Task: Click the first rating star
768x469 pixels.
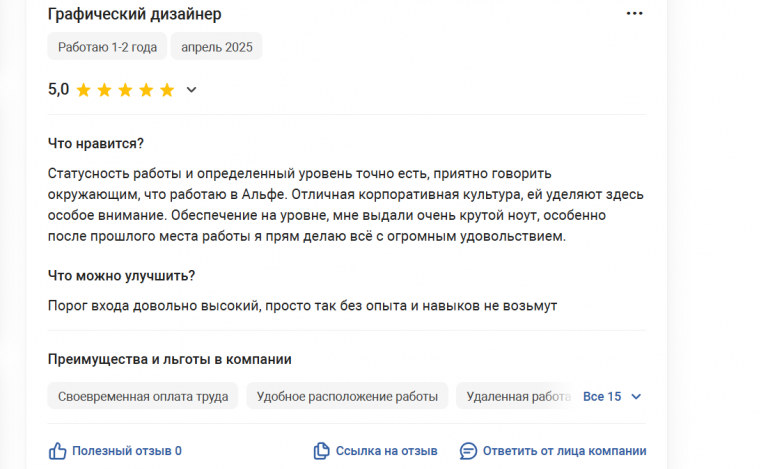Action: (83, 90)
